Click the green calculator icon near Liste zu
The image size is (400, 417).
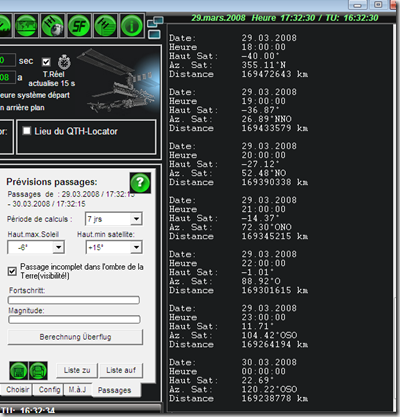tap(19, 370)
